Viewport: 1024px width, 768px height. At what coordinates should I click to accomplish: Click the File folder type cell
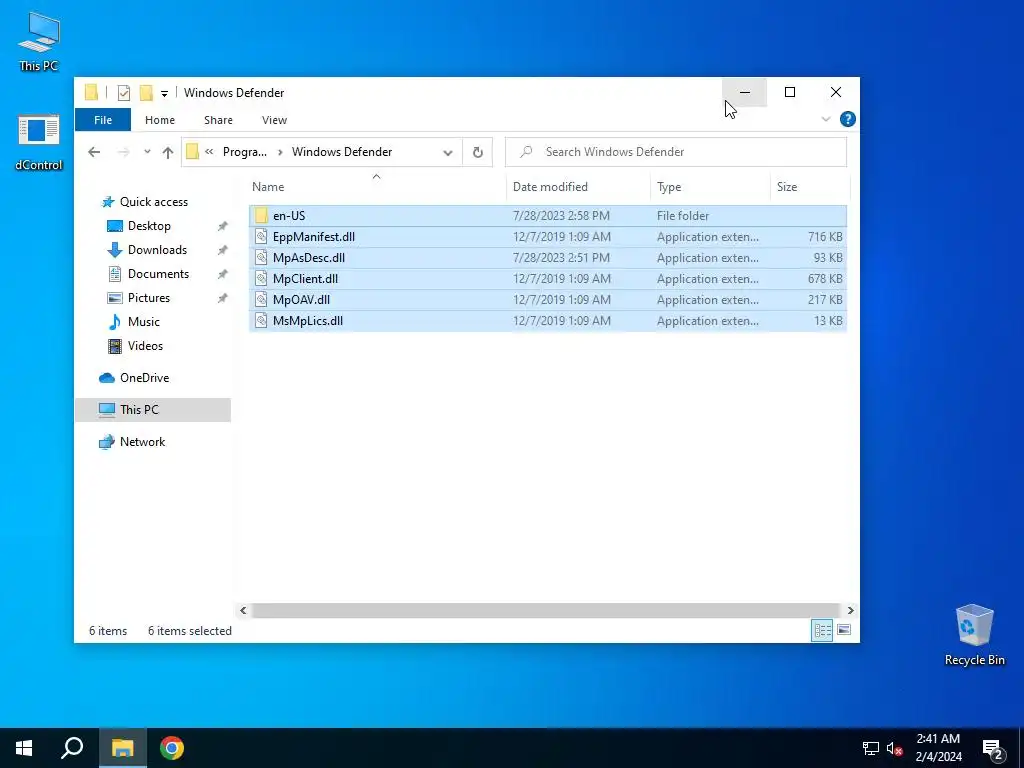coord(682,216)
